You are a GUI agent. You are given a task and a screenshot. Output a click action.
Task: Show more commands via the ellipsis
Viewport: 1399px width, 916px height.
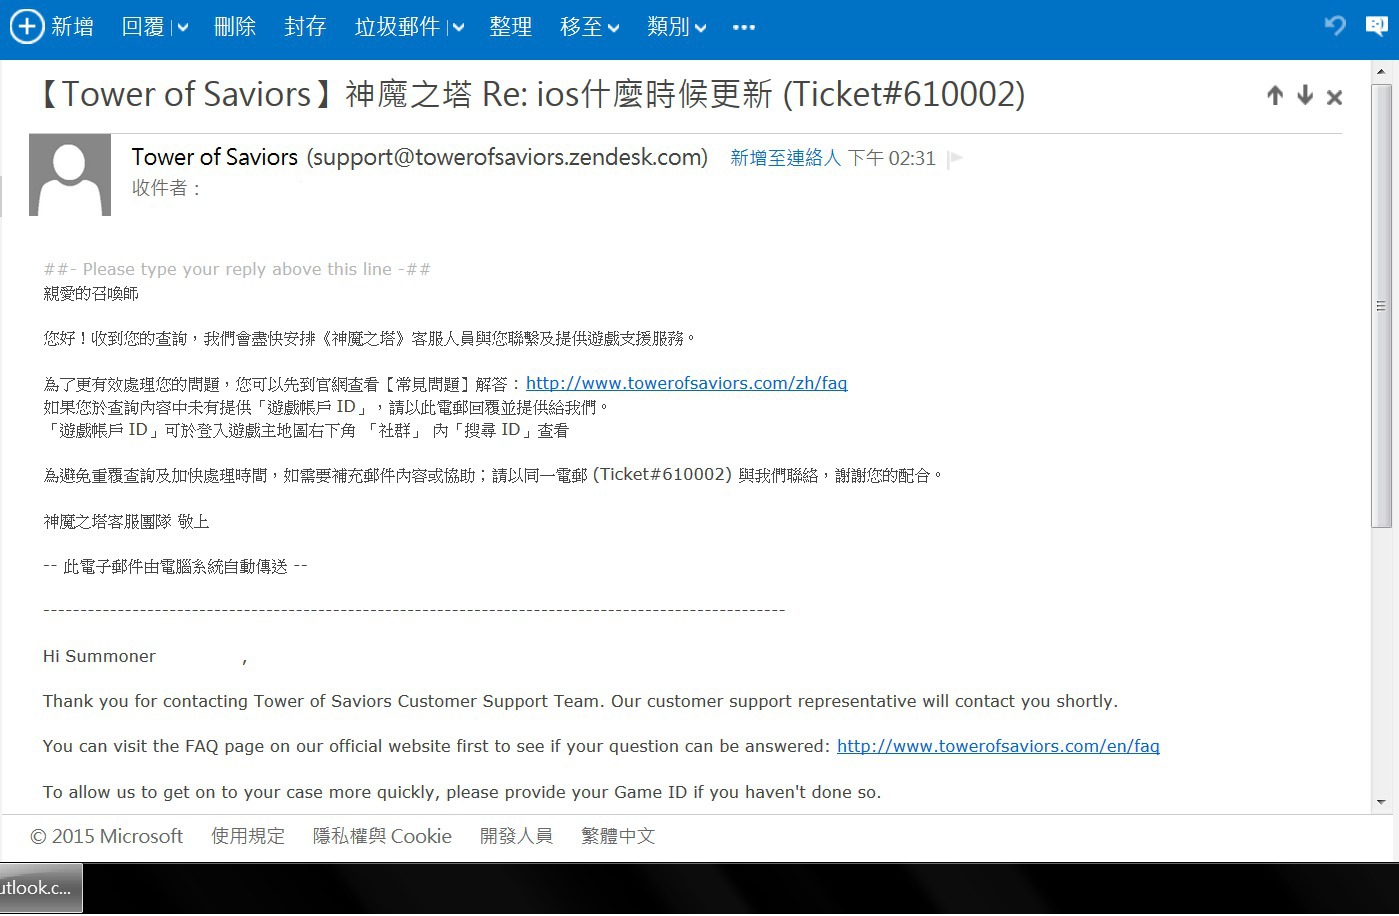coord(744,27)
